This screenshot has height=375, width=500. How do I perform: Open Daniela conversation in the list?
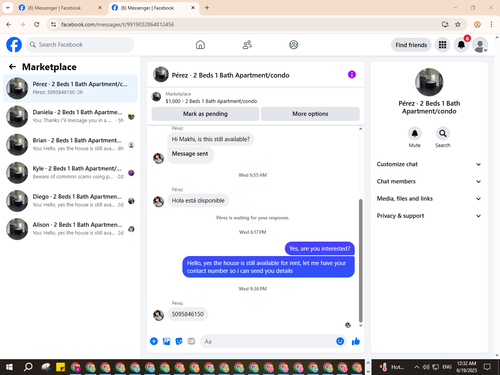point(70,116)
